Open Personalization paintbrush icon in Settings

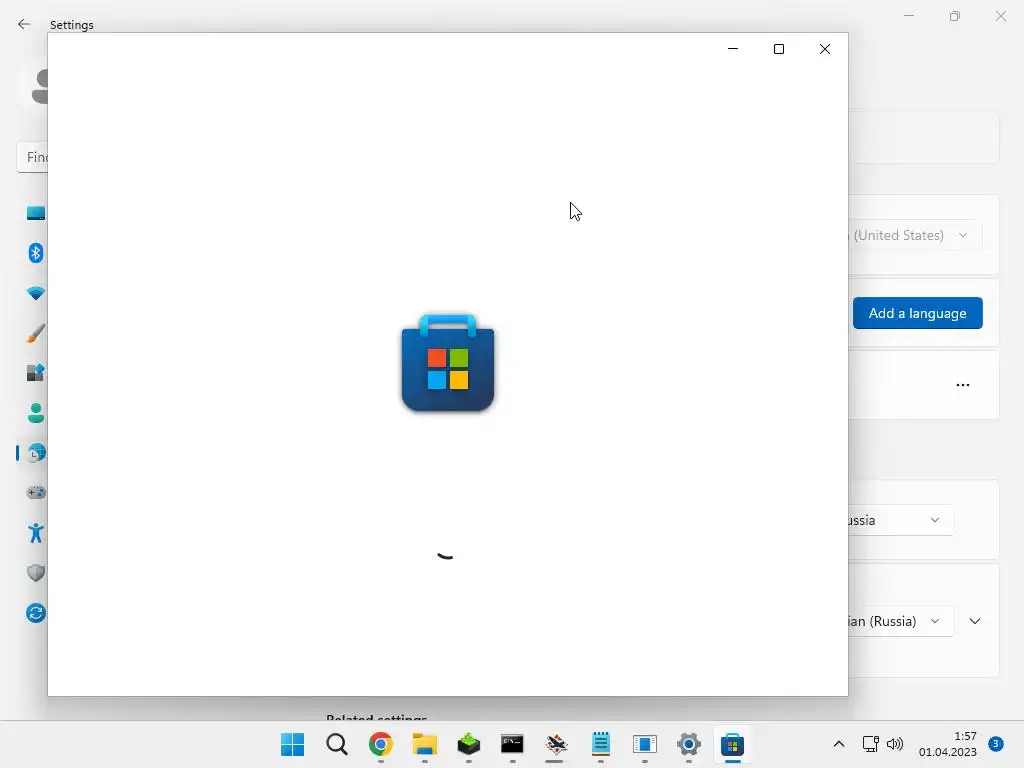[36, 333]
